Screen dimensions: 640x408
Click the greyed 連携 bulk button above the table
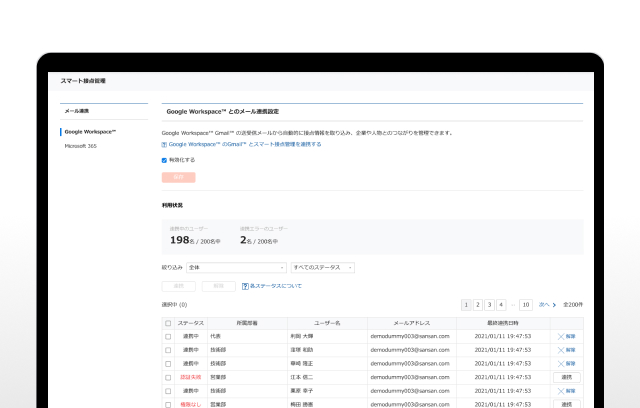coord(178,286)
